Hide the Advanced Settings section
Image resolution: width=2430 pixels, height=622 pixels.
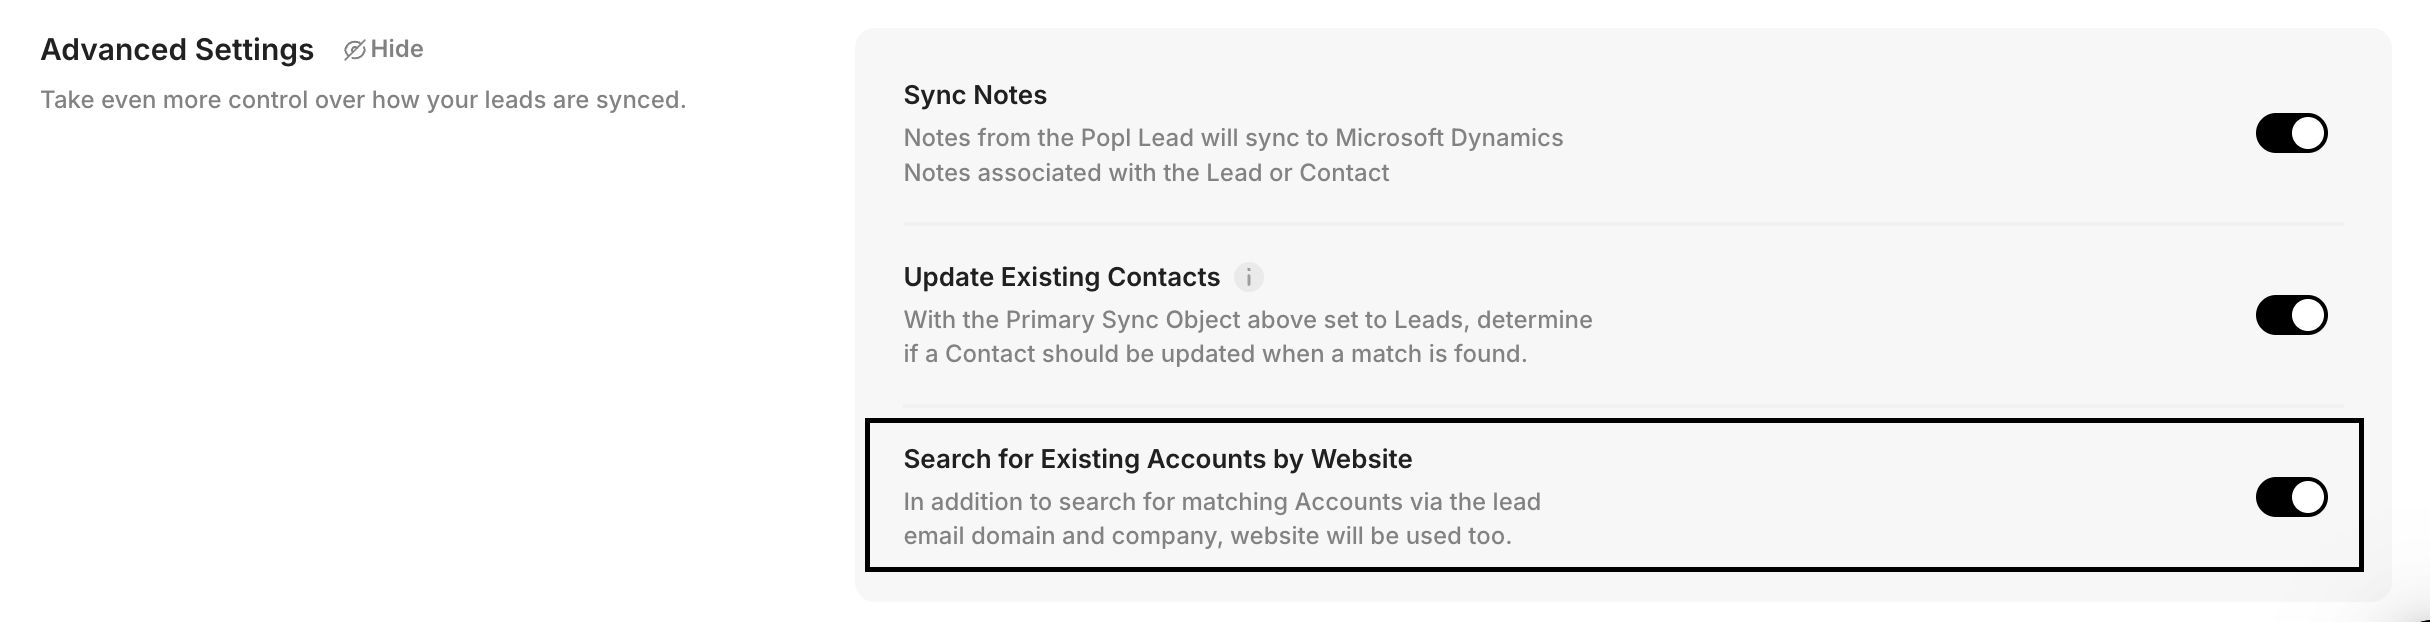tap(396, 50)
